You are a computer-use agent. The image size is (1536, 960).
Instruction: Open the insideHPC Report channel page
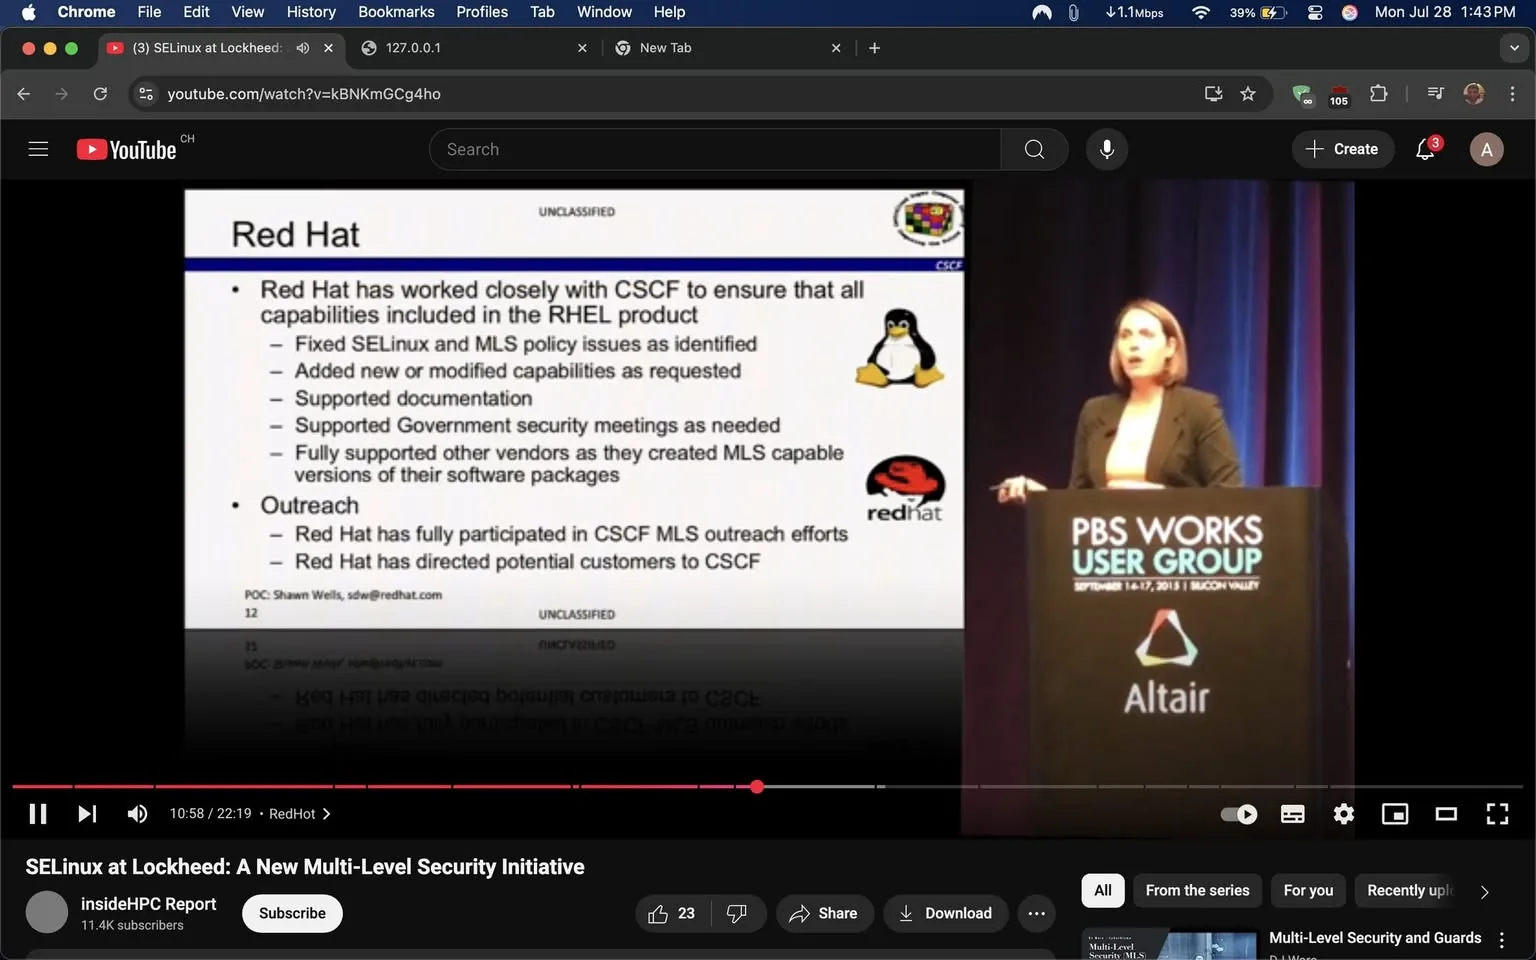pyautogui.click(x=147, y=903)
